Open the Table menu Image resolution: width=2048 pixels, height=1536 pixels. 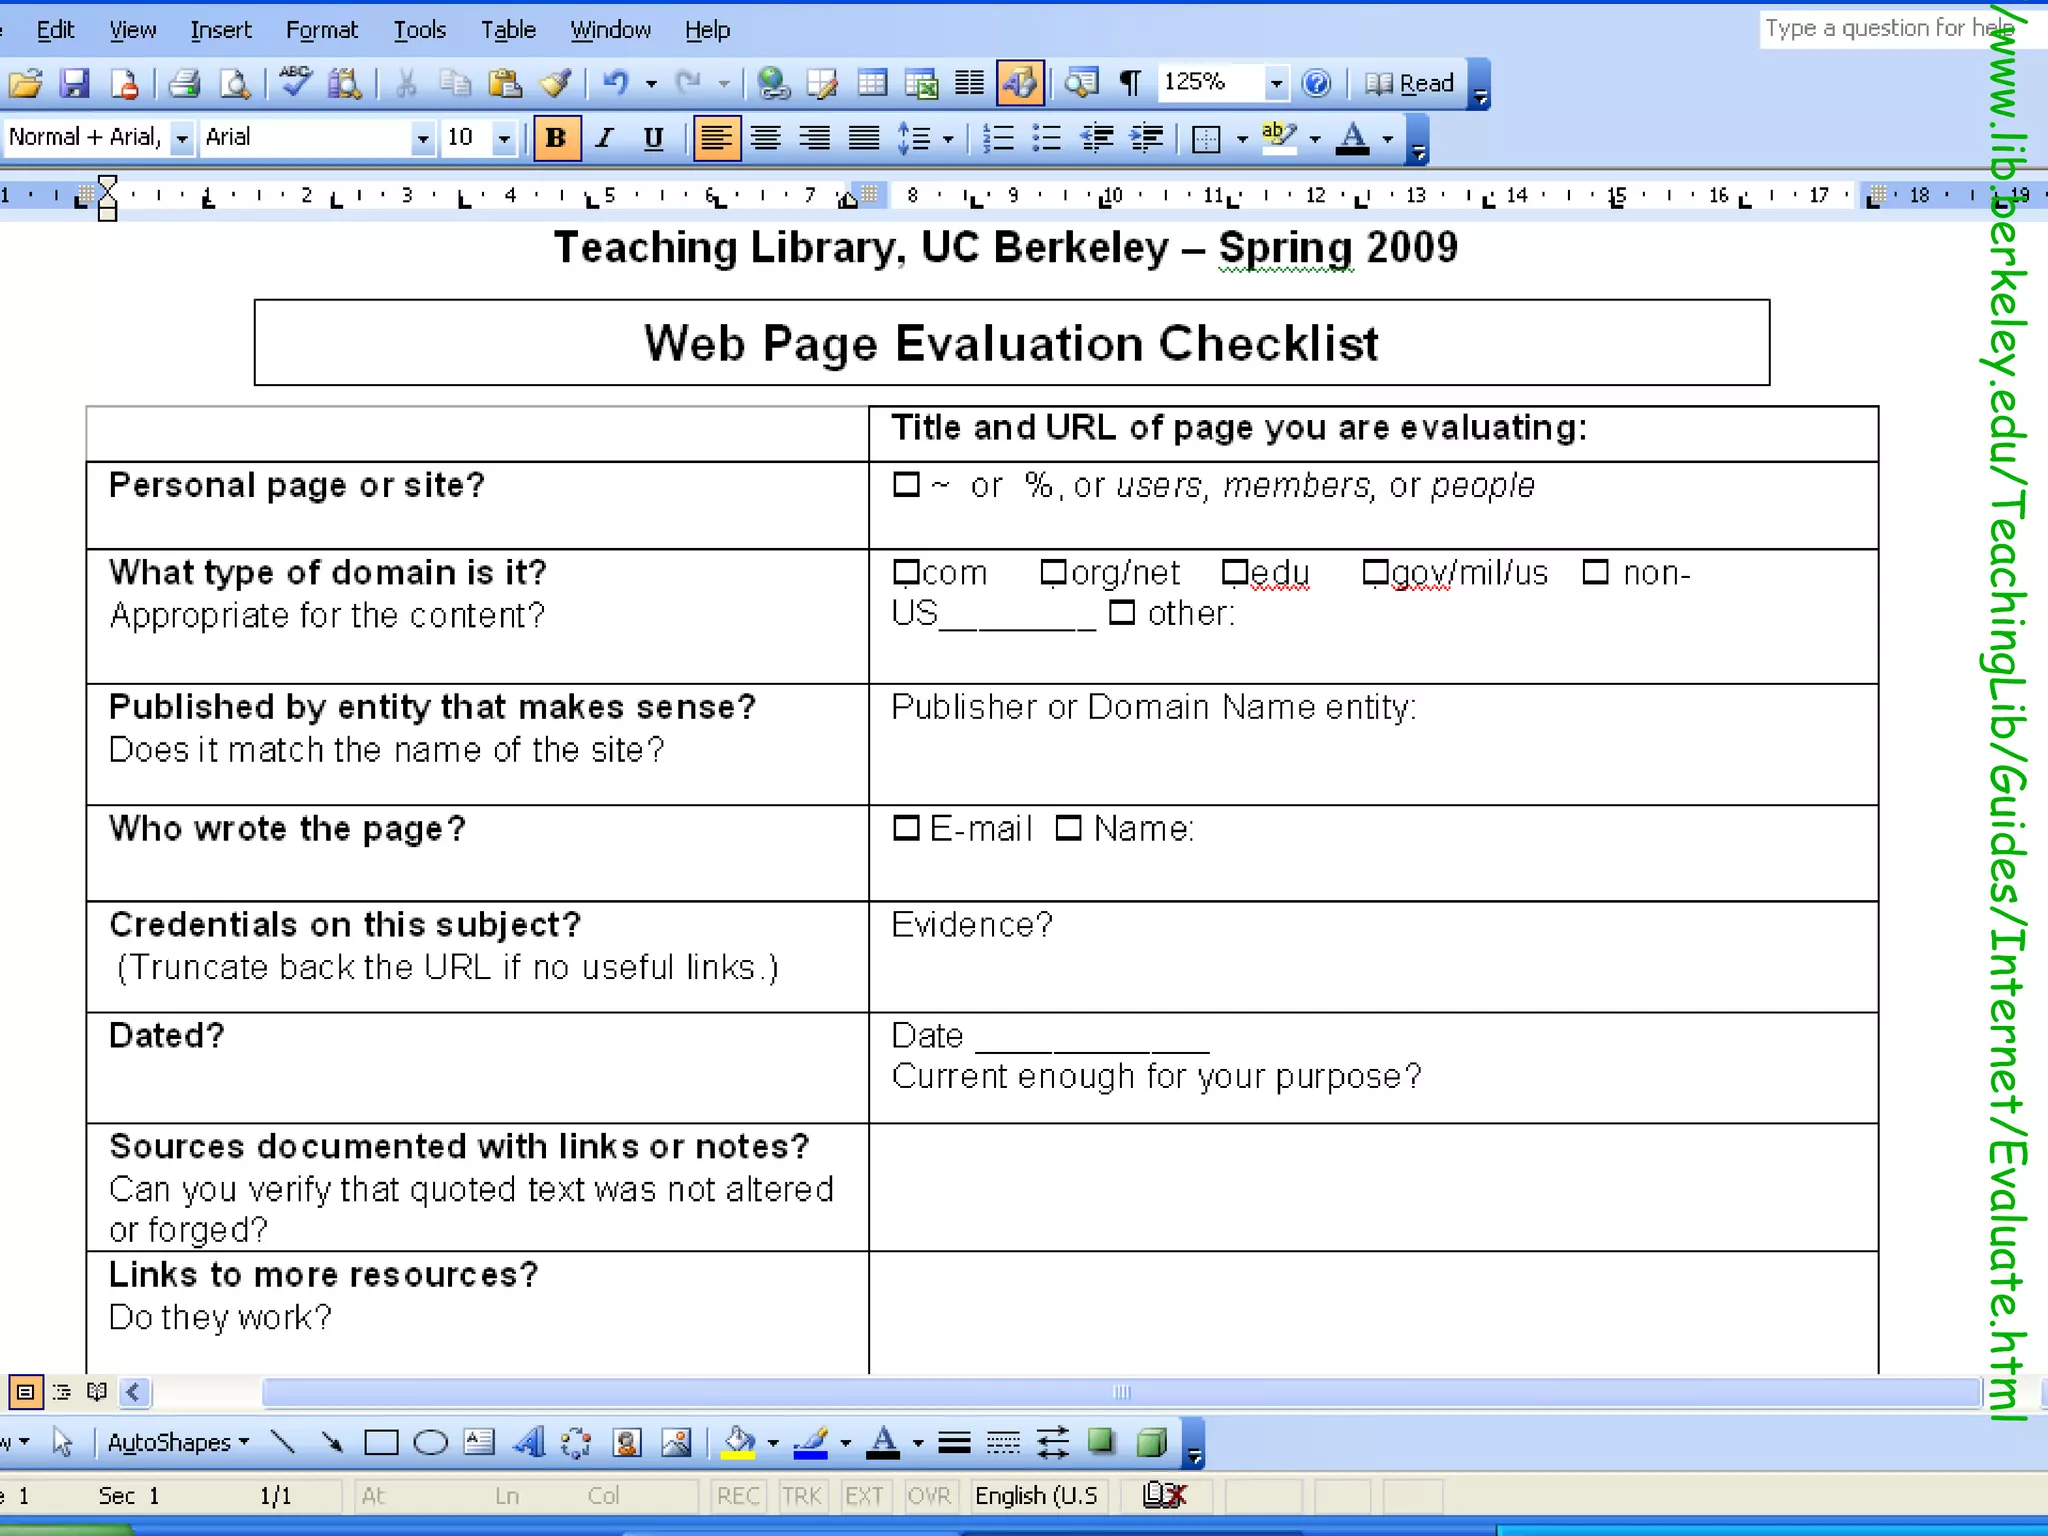(508, 30)
